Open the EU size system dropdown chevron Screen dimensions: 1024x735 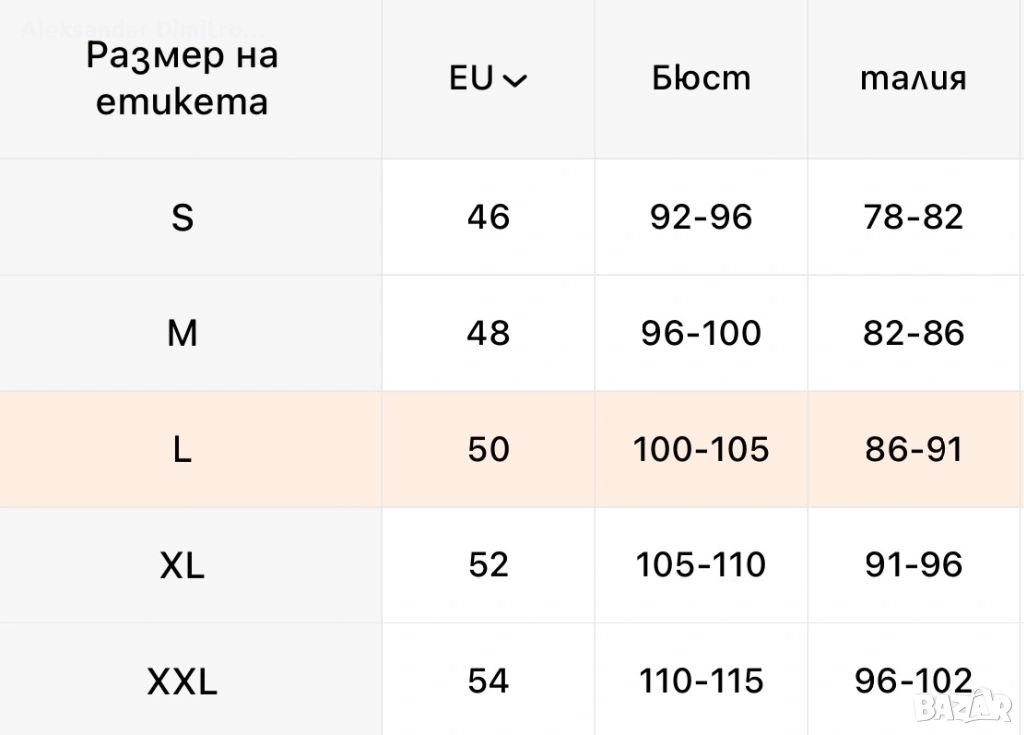click(x=516, y=81)
